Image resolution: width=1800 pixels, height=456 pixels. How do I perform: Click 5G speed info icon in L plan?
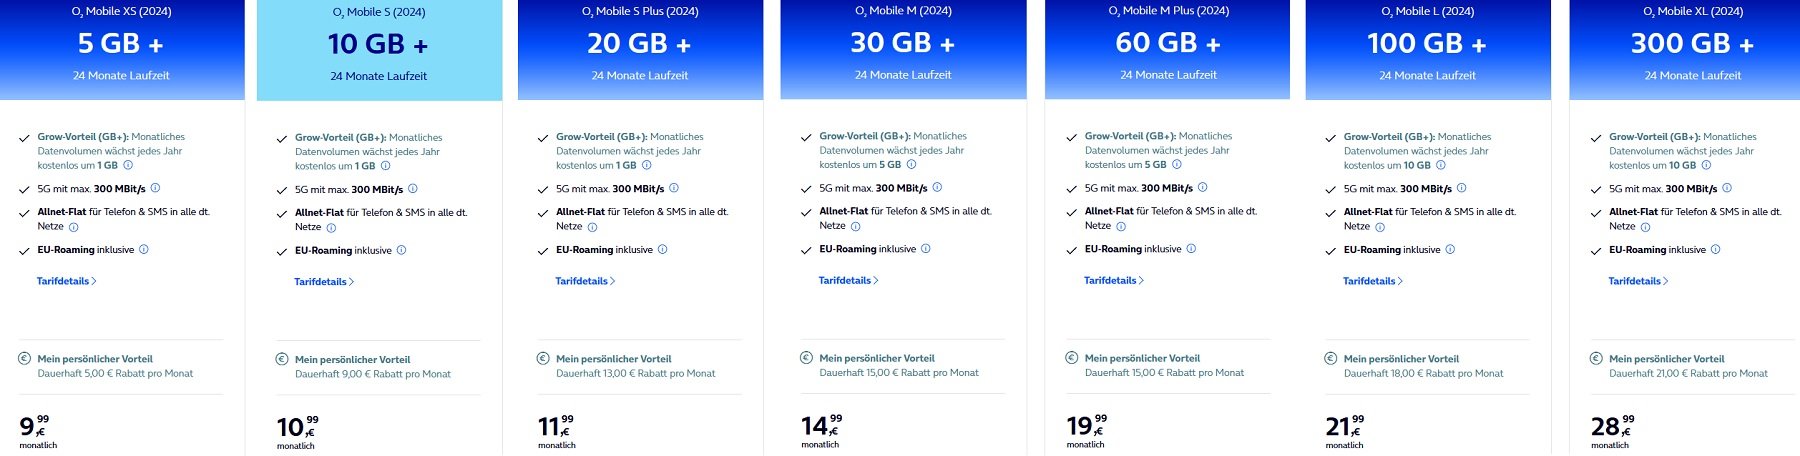1462,188
